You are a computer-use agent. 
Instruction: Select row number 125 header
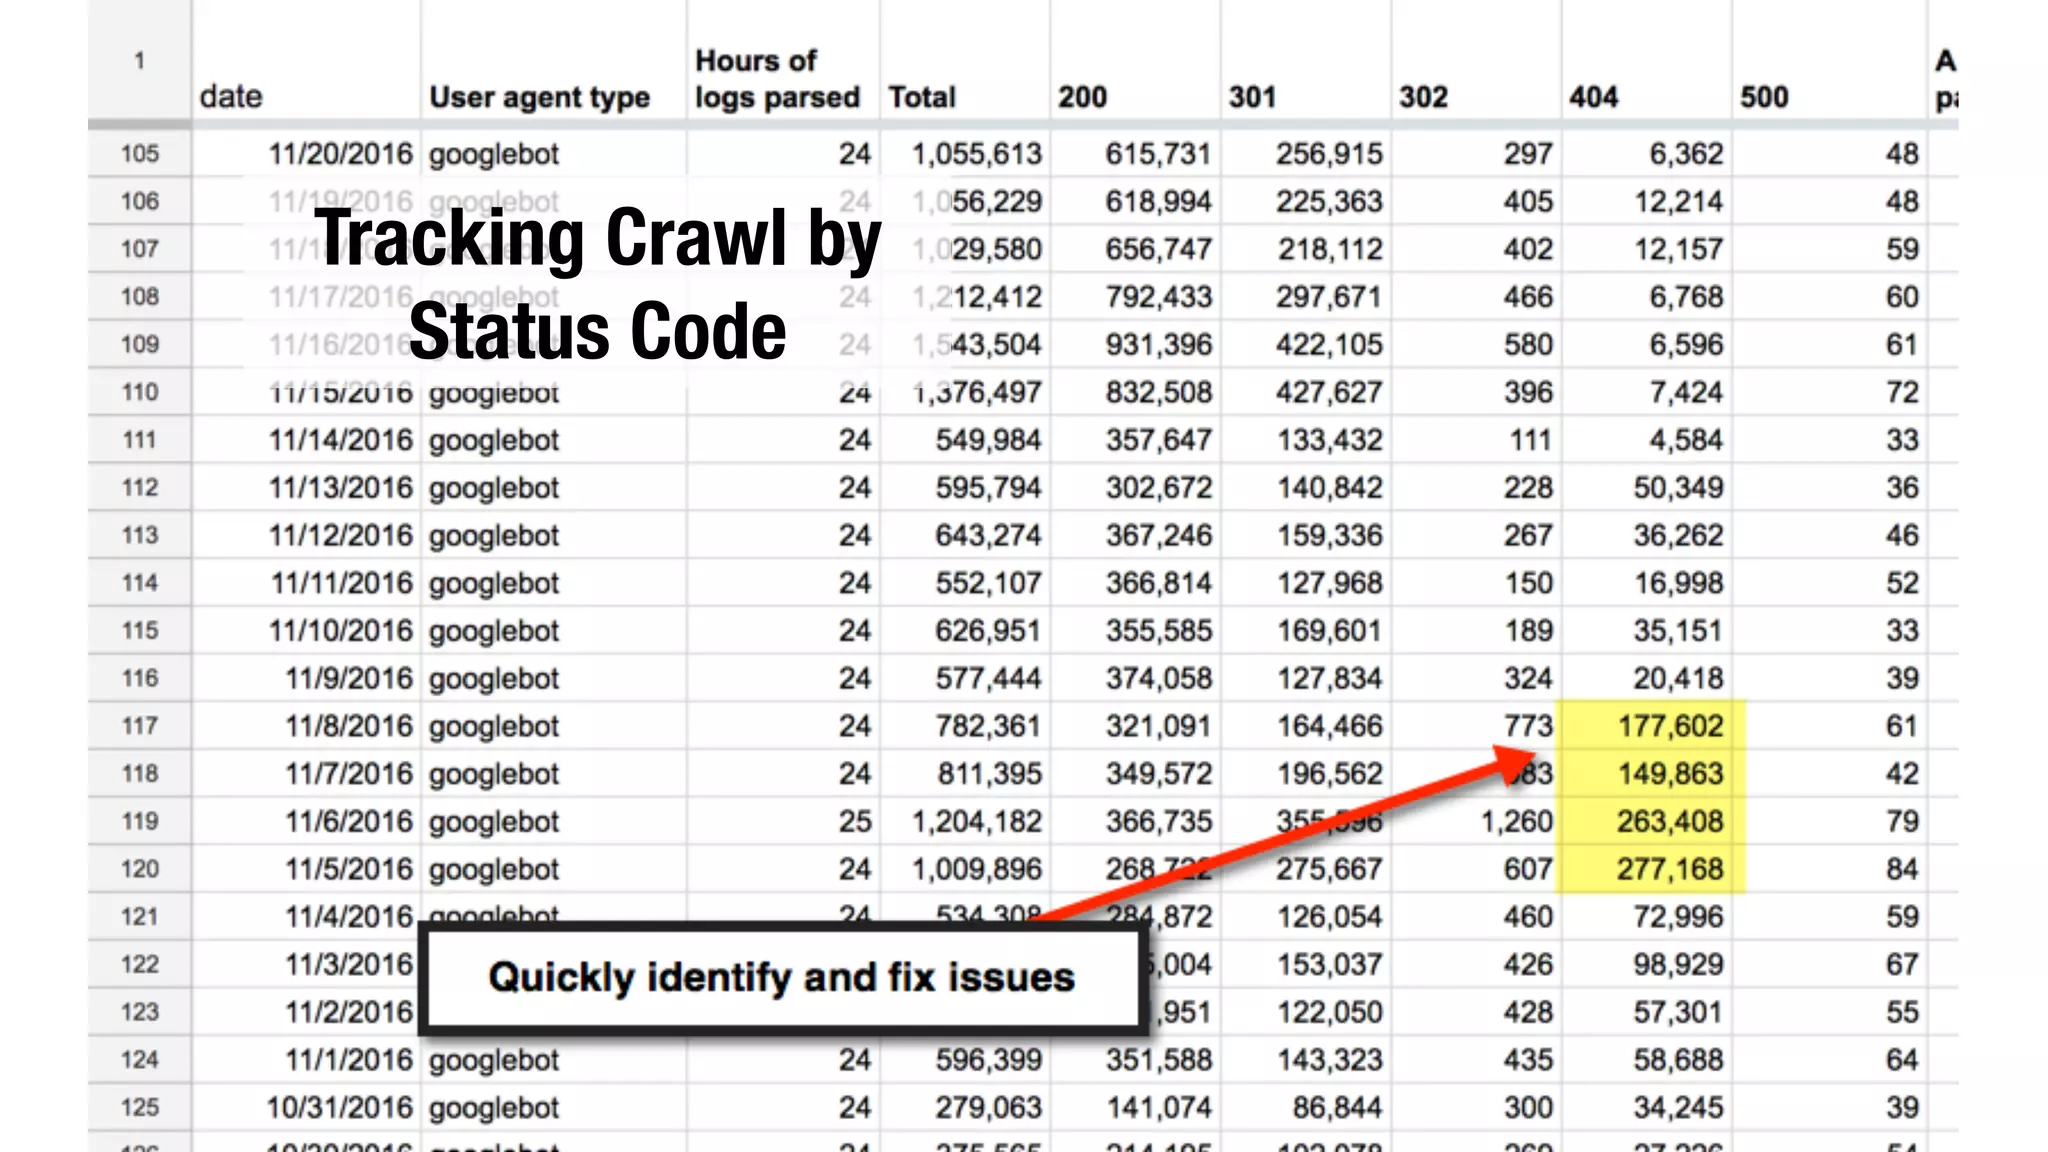pyautogui.click(x=140, y=1107)
